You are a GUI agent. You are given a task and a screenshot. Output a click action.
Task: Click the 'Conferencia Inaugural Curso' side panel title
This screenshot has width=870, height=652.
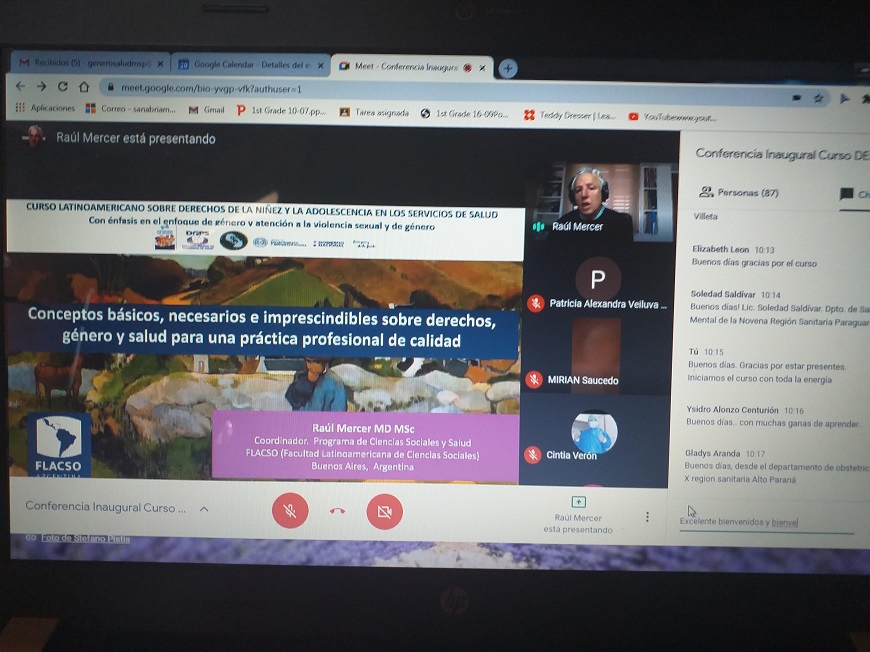[x=782, y=154]
